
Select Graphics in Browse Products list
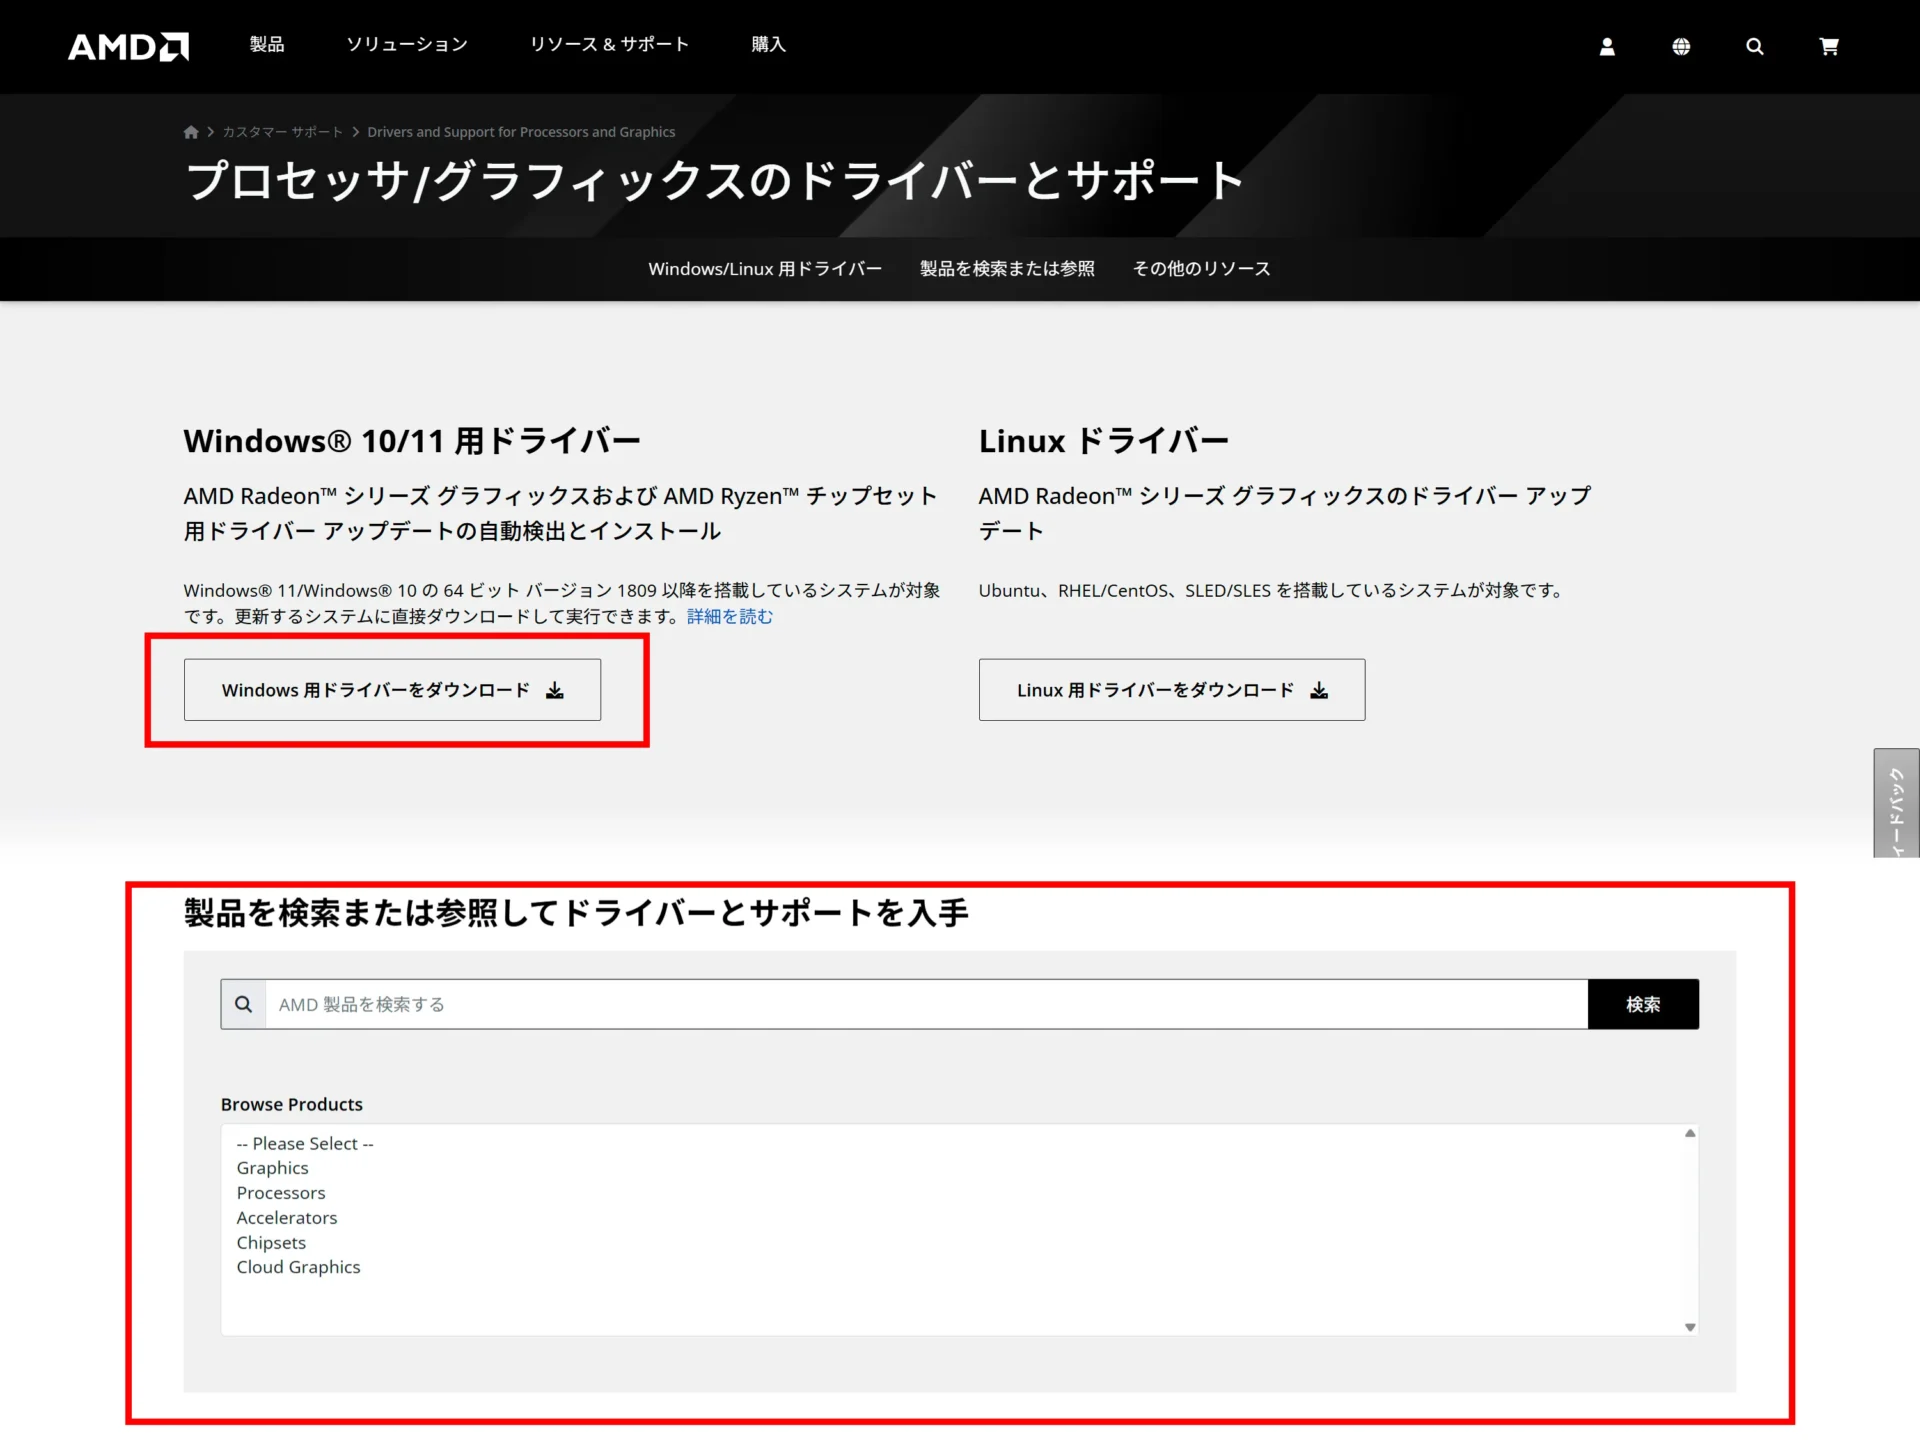click(x=272, y=1168)
